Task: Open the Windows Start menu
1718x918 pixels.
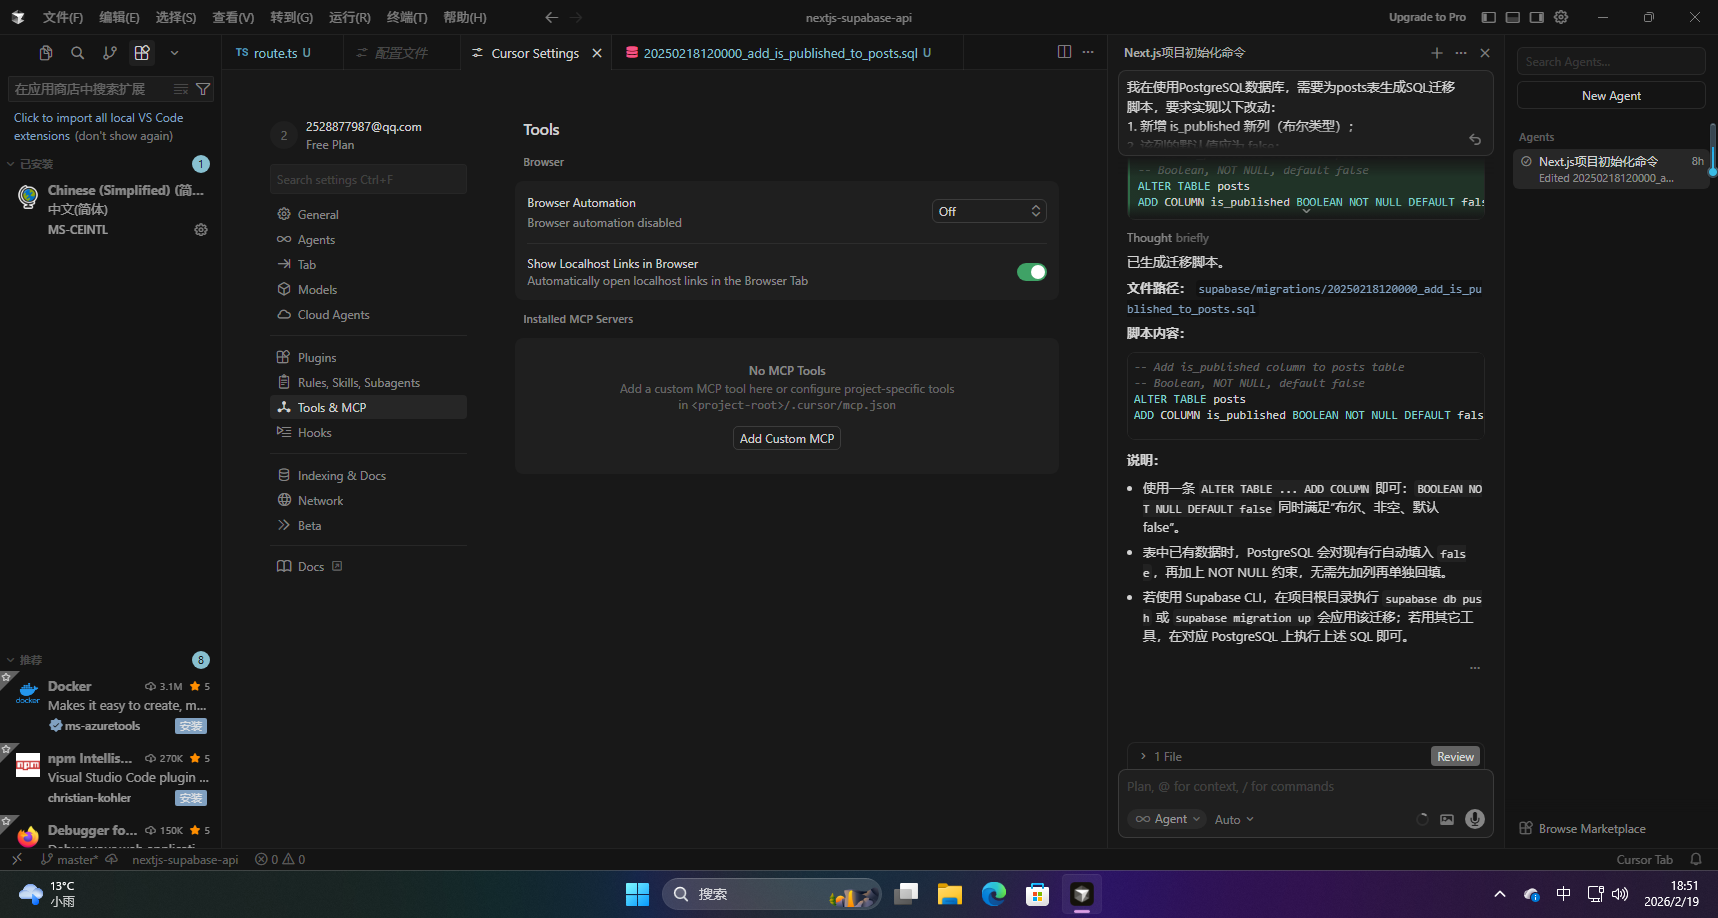Action: [637, 894]
